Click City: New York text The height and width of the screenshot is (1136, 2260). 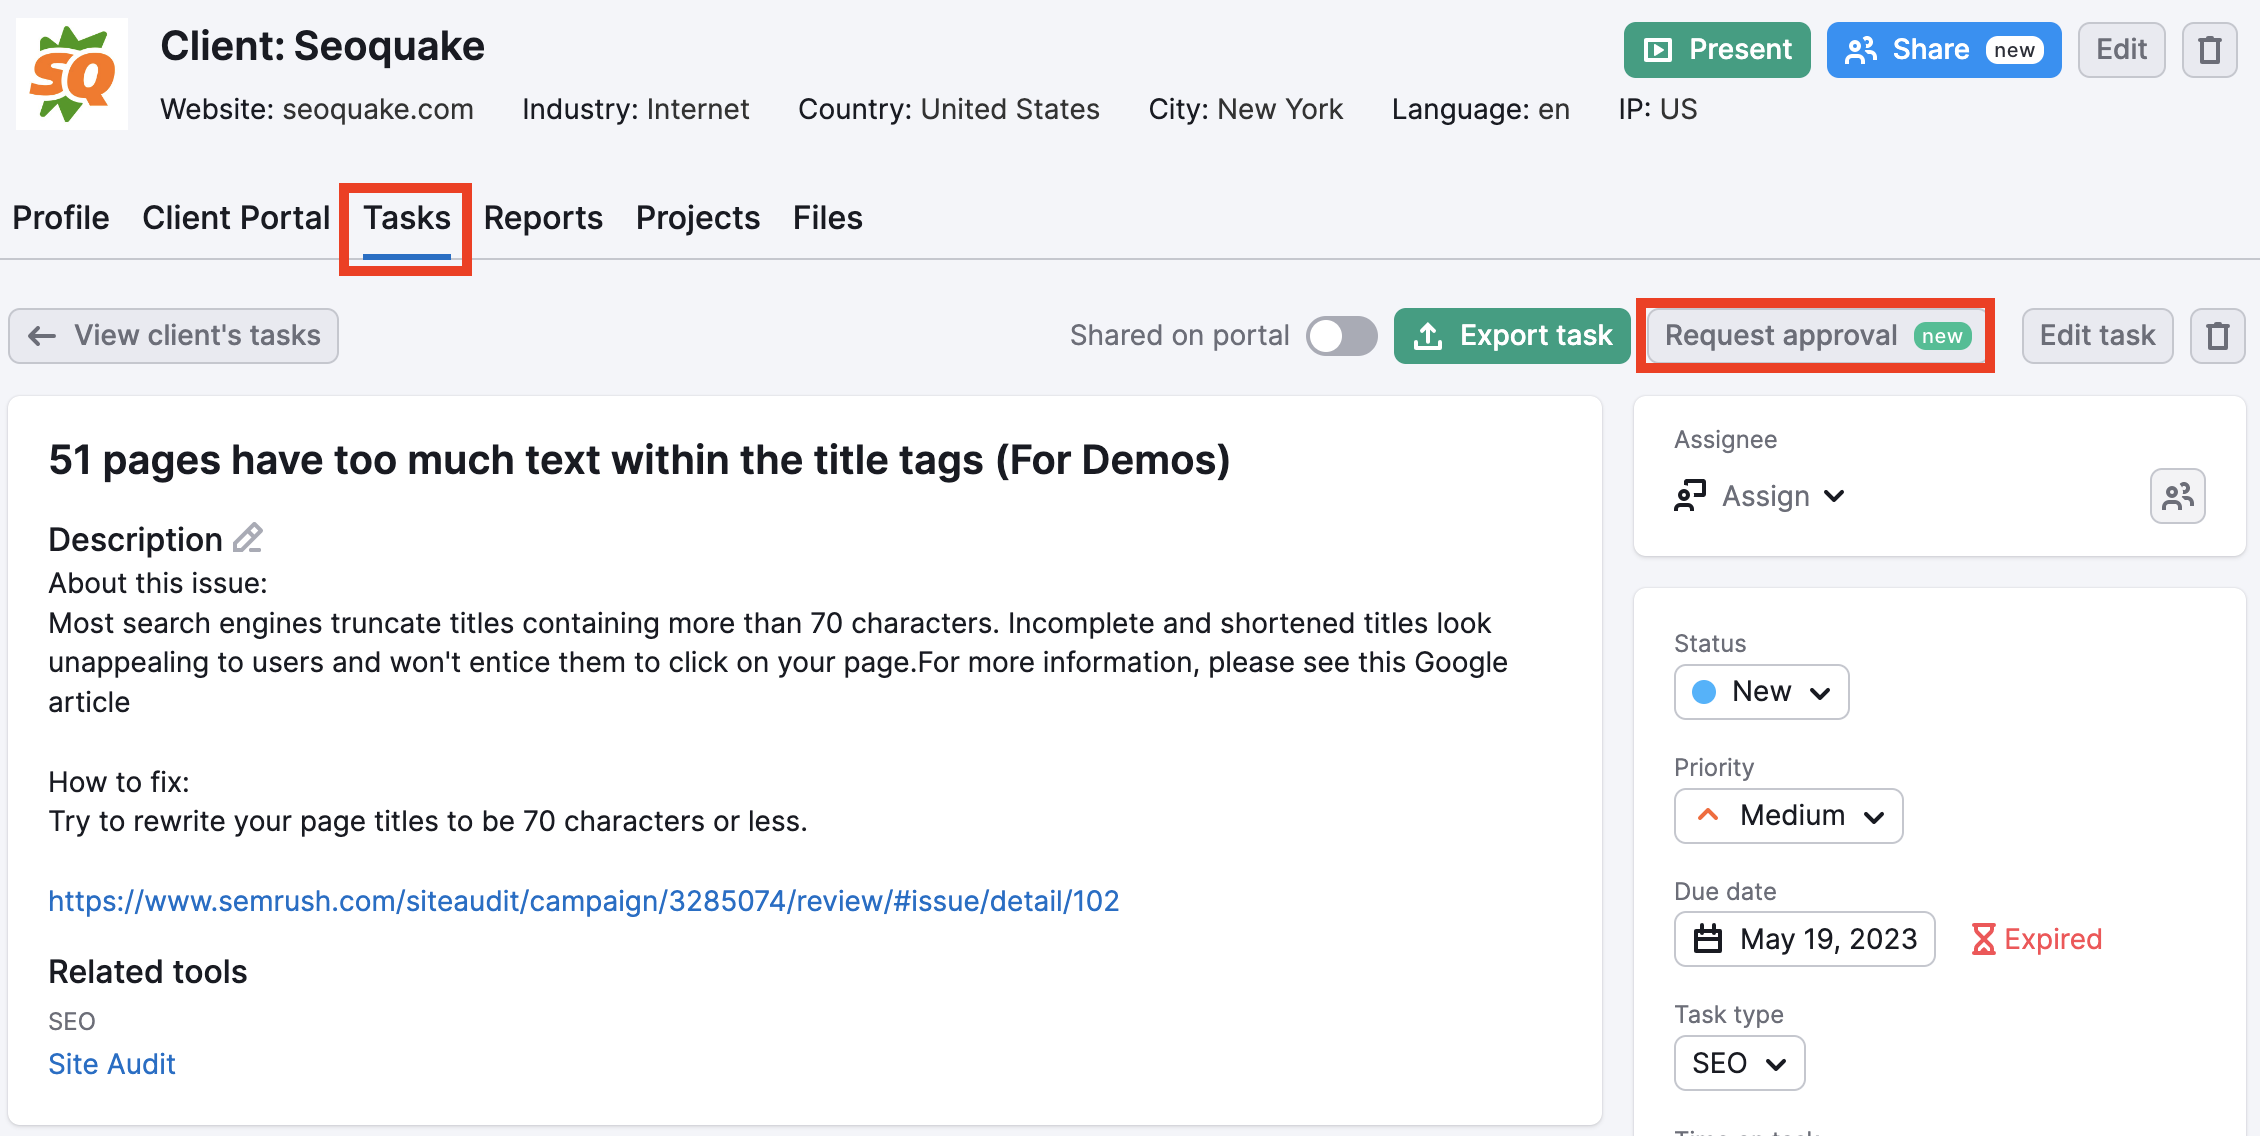click(x=1245, y=109)
